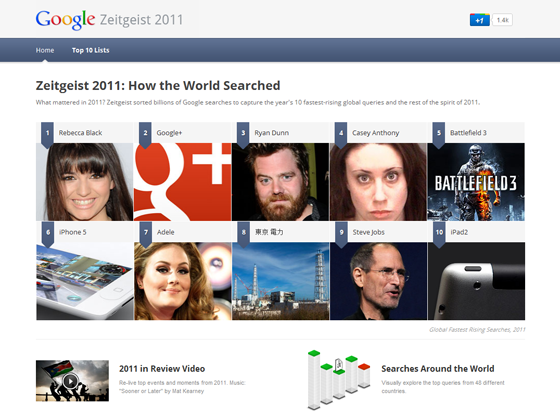This screenshot has width=560, height=418.
Task: Click the Google logo
Action: pyautogui.click(x=65, y=20)
